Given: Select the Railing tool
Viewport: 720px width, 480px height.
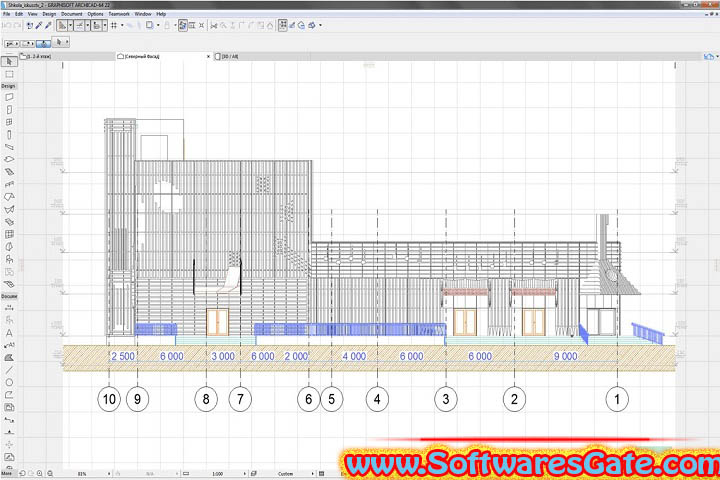Looking at the screenshot, I should [9, 184].
